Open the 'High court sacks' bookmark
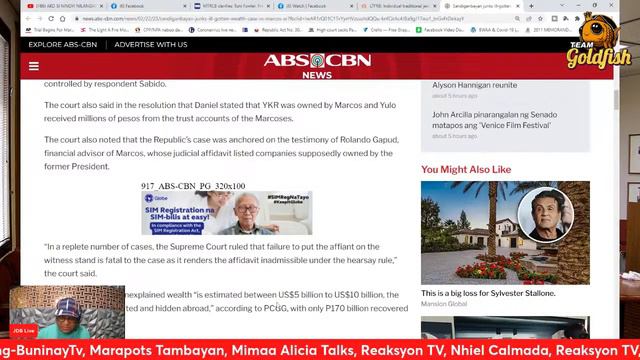Image resolution: width=640 pixels, height=360 pixels. tap(333, 30)
